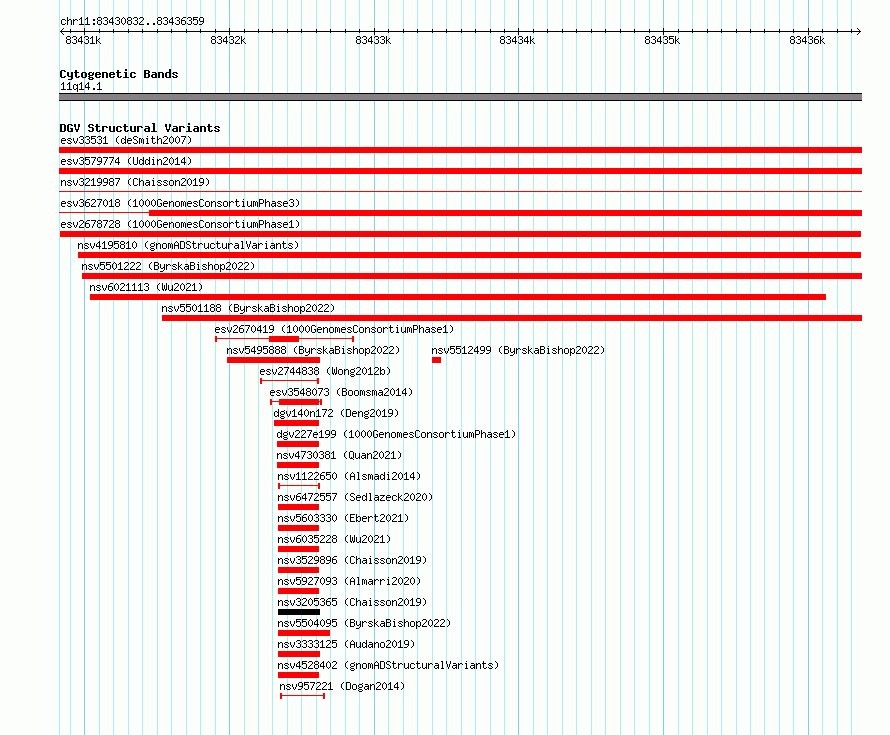Viewport: 890px width, 735px height.
Task: Click the 11q14.1 band label
Action: [x=81, y=86]
